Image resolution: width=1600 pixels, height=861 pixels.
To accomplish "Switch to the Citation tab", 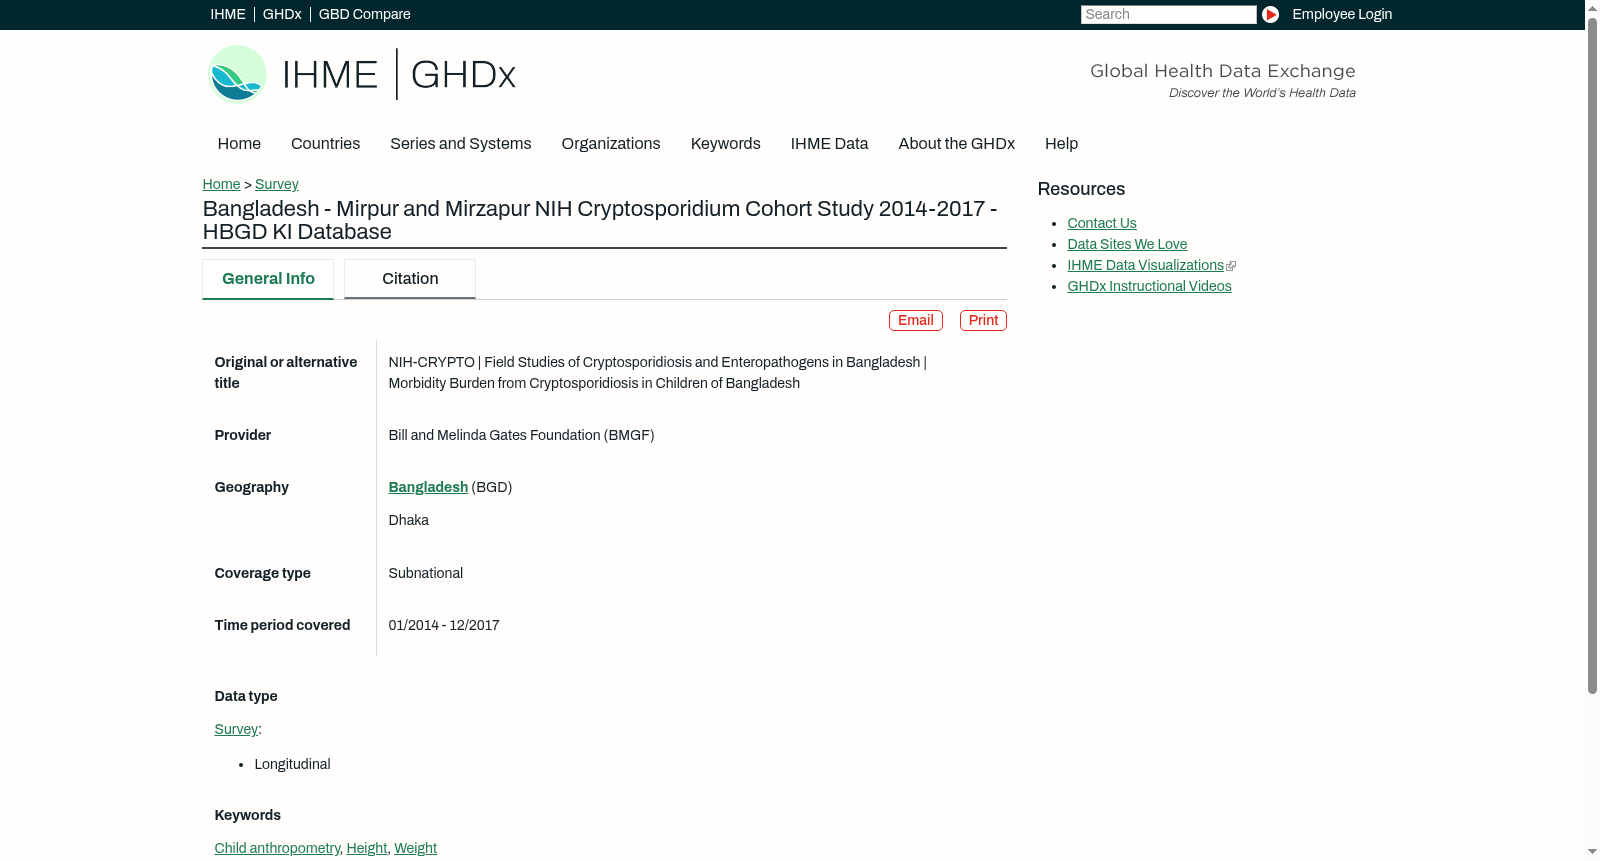I will 410,279.
